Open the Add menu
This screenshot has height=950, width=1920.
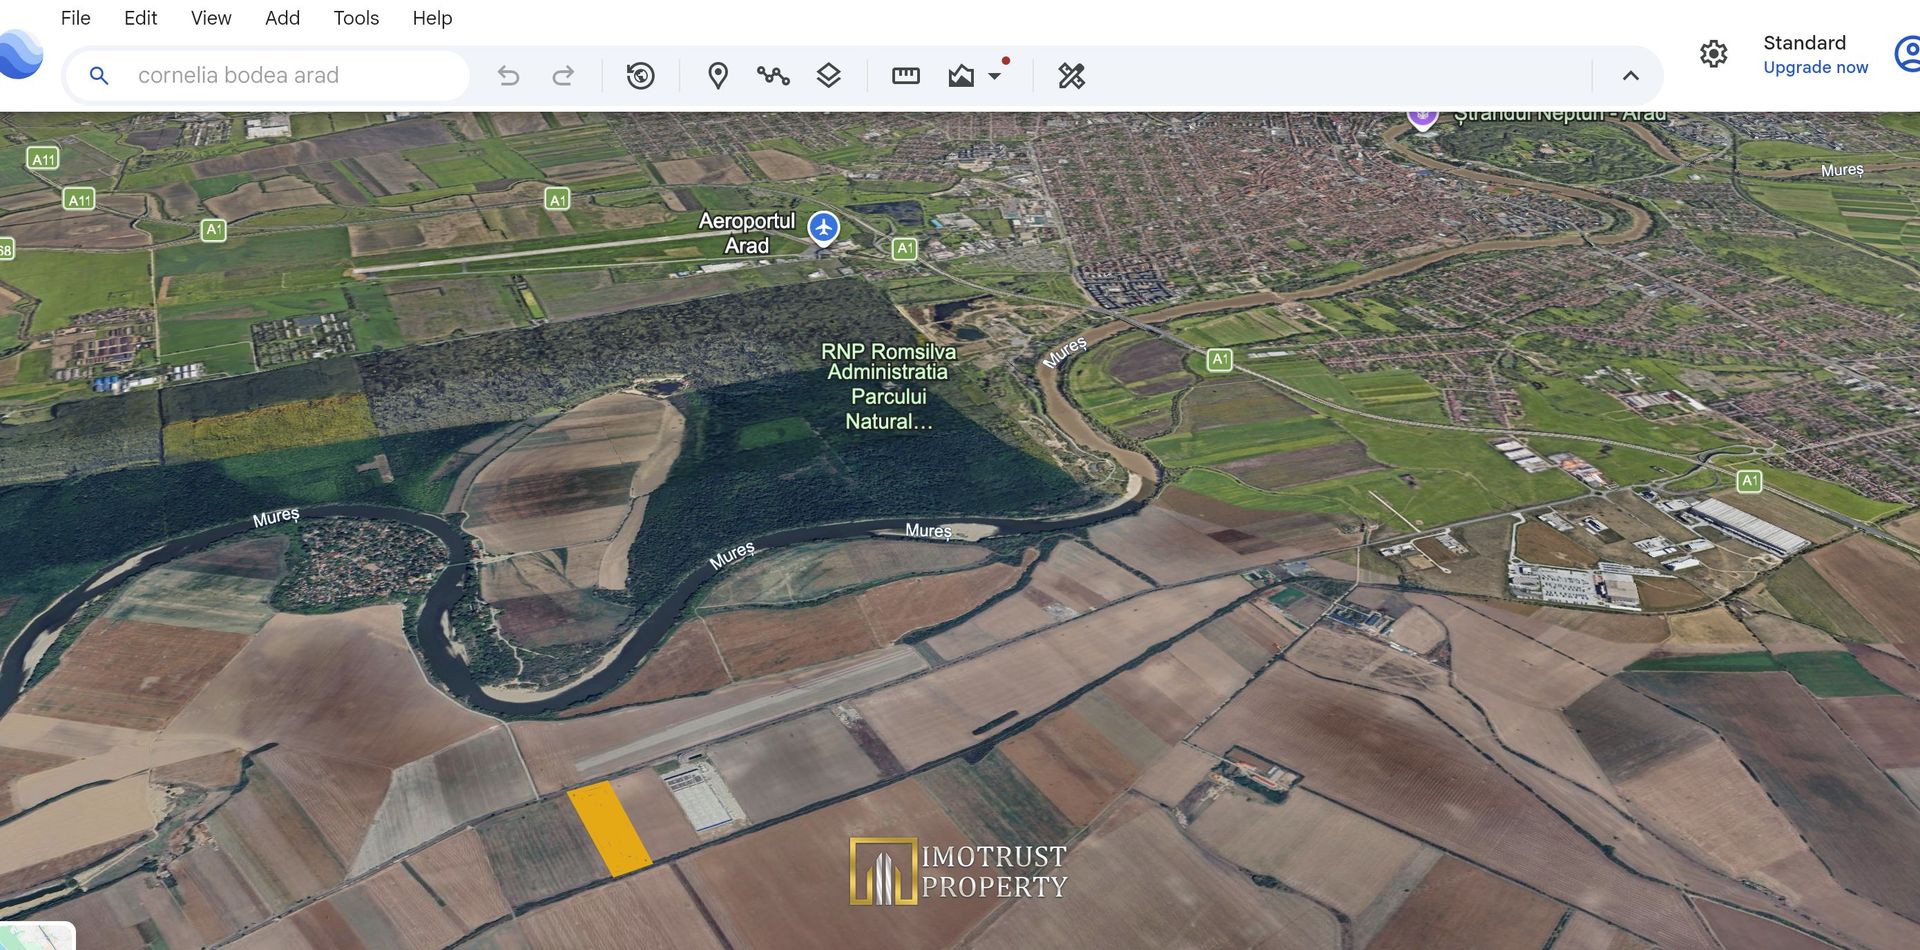pyautogui.click(x=282, y=18)
